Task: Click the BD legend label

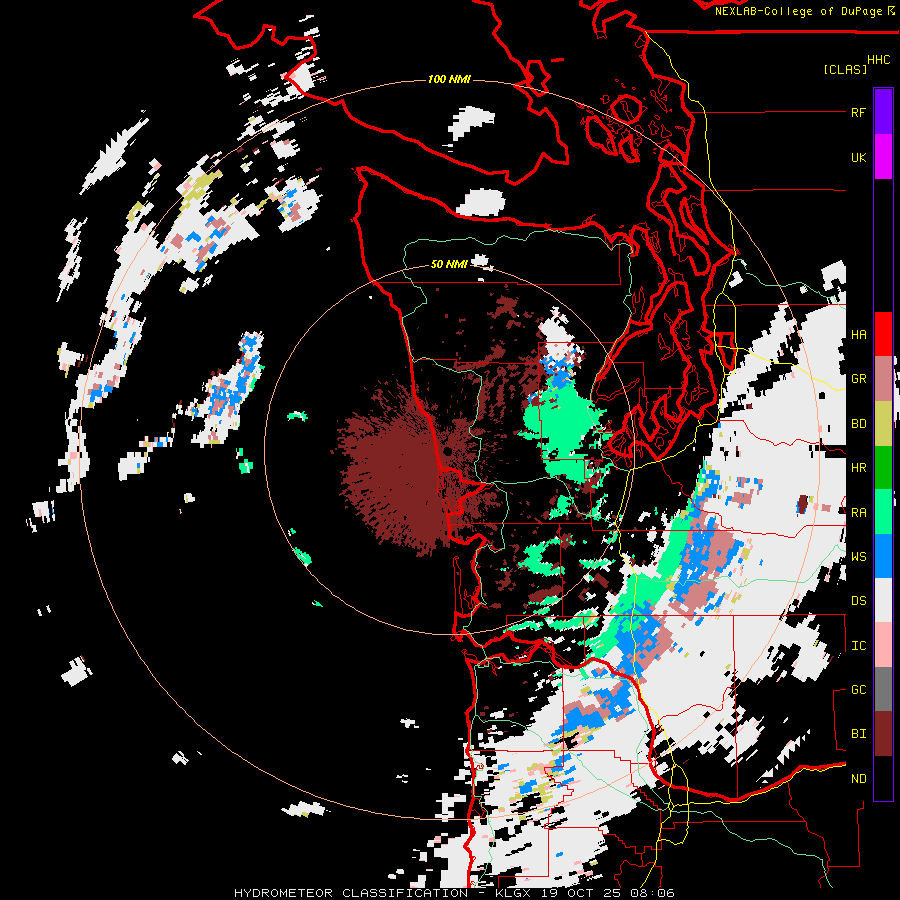Action: click(x=858, y=424)
